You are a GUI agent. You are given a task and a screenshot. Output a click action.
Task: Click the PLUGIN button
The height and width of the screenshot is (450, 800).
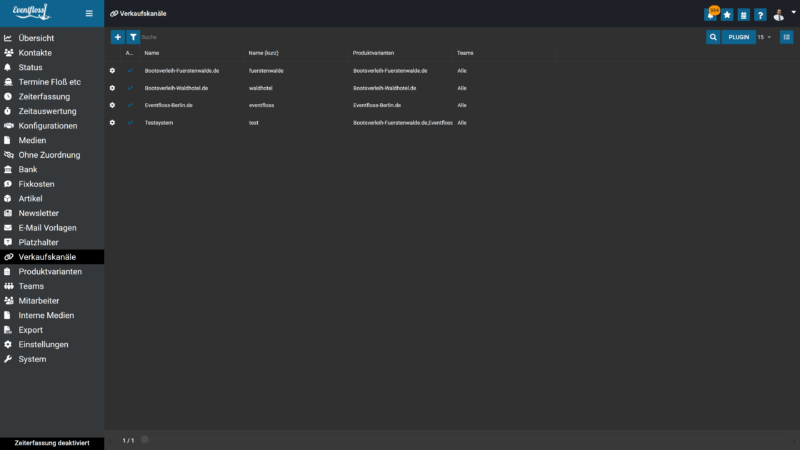tap(738, 37)
